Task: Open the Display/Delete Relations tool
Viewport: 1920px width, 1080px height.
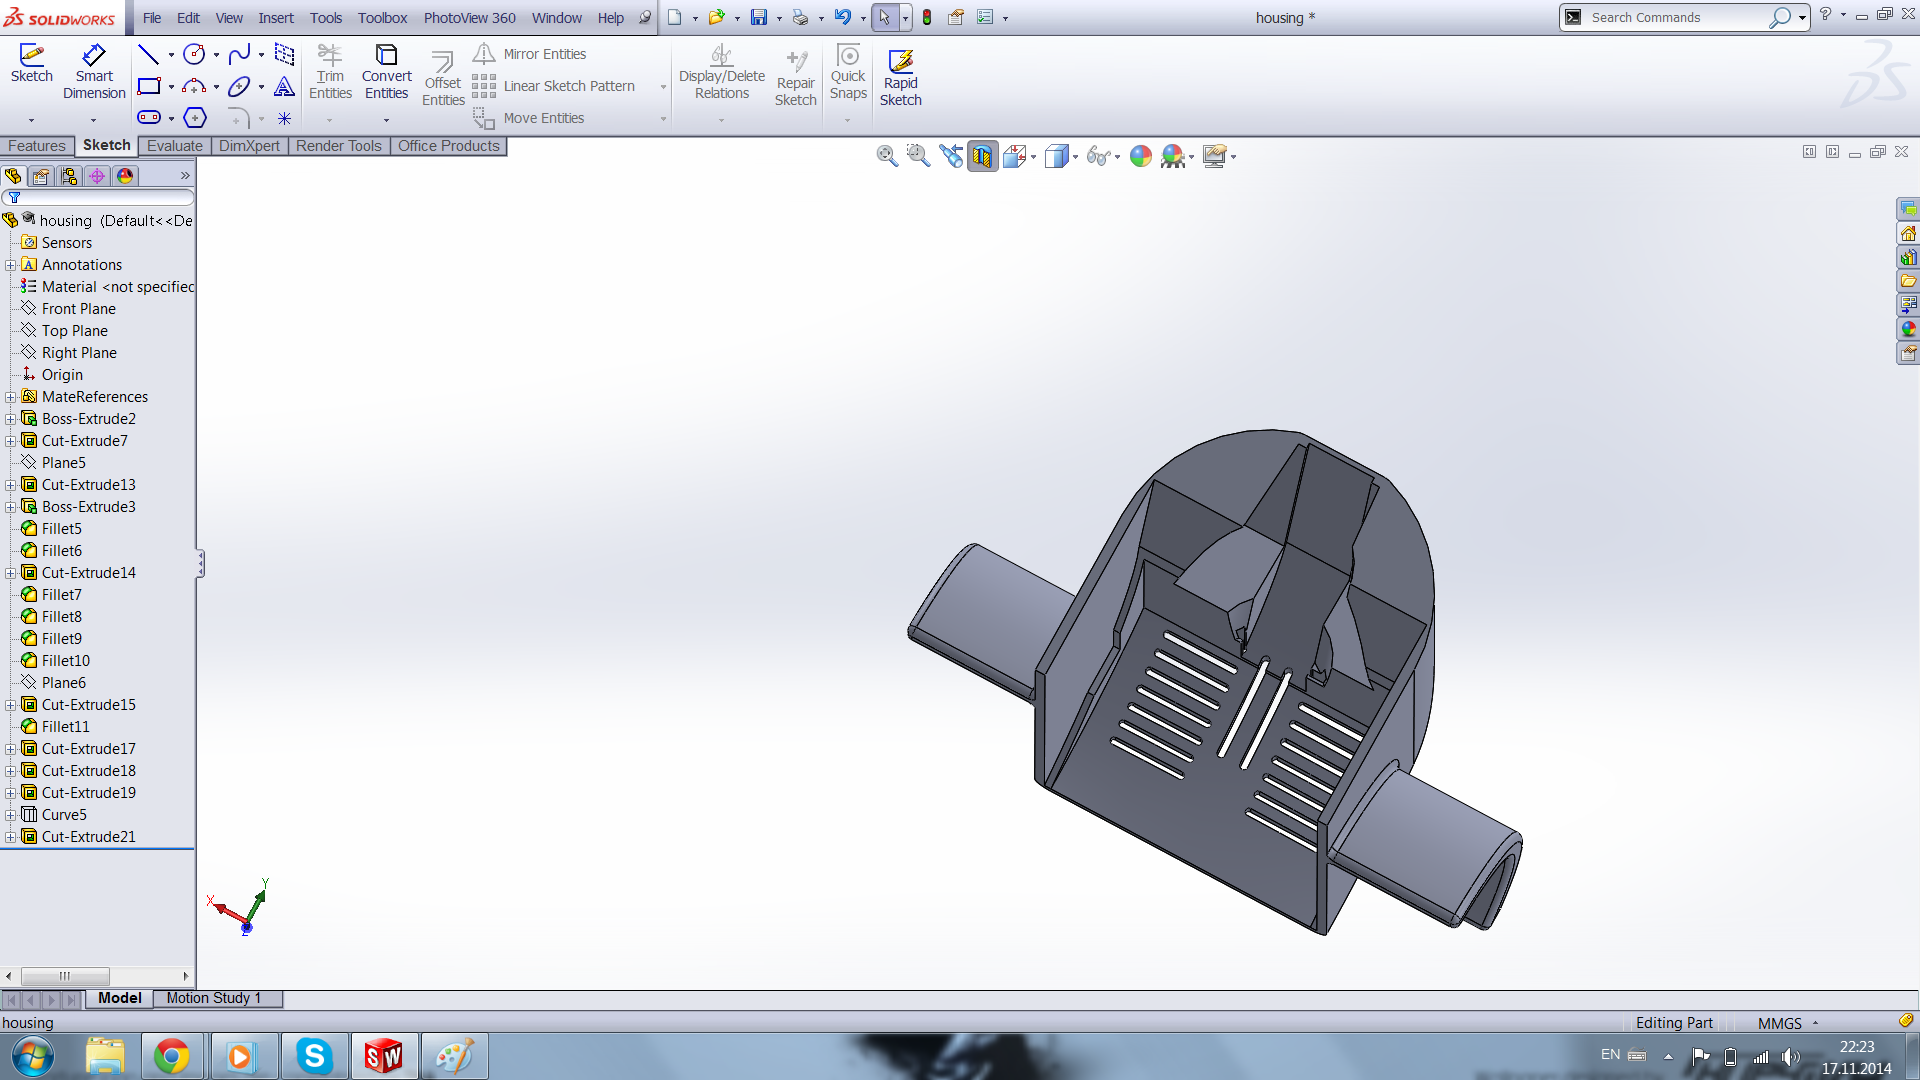Action: click(721, 70)
